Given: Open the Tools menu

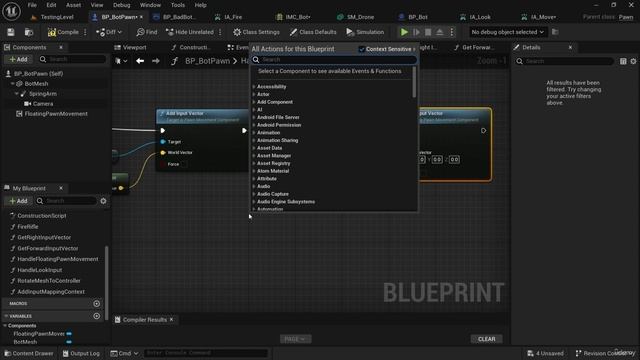Looking at the screenshot, I should [178, 5].
